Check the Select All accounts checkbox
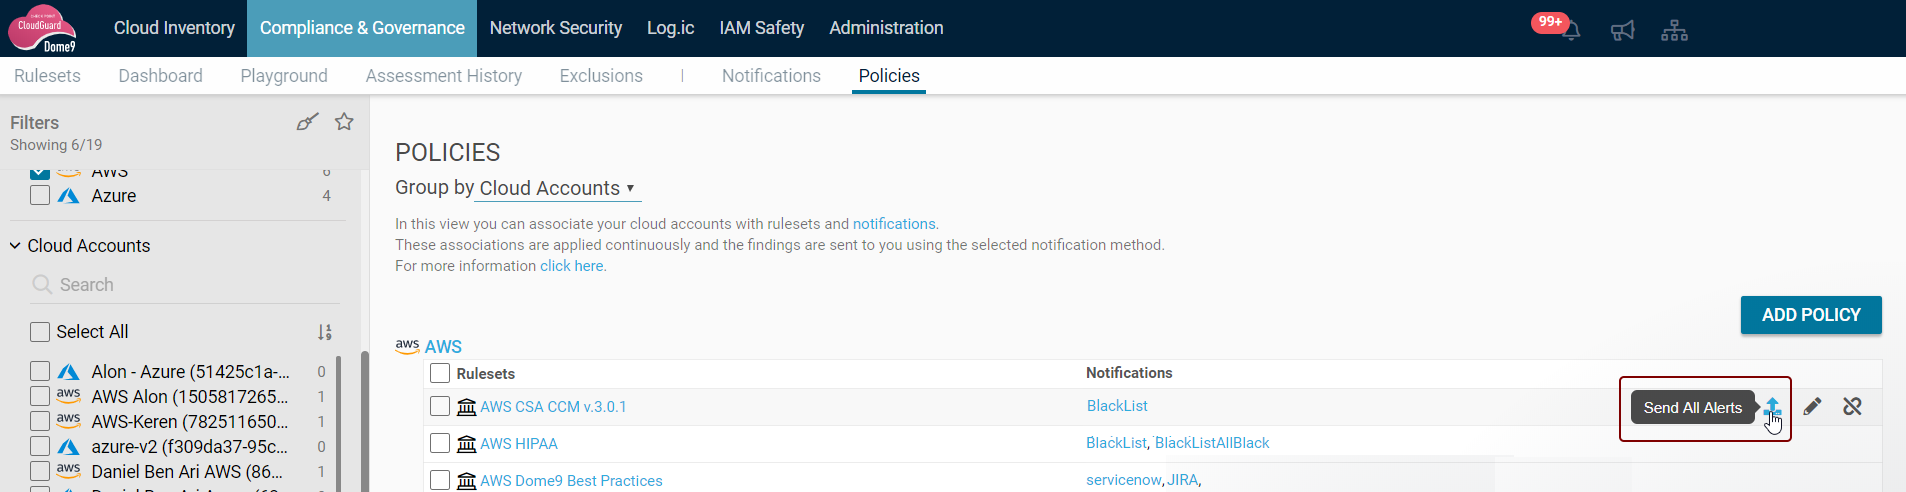Image resolution: width=1906 pixels, height=492 pixels. coord(40,332)
